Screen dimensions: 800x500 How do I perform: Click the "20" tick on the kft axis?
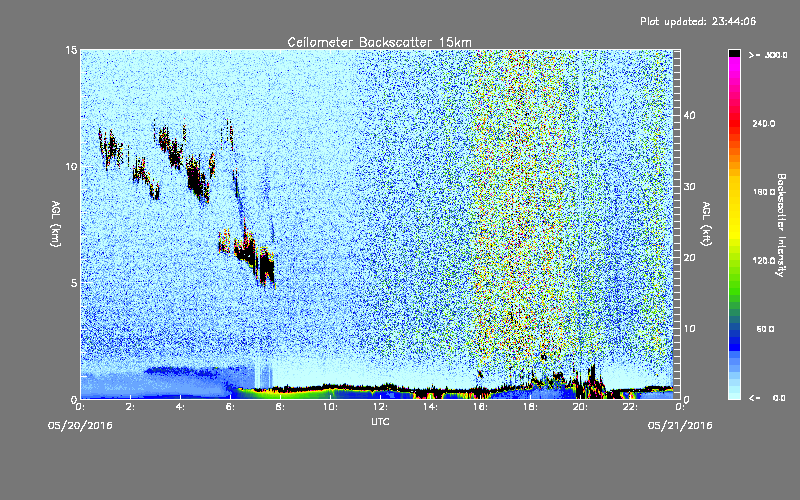(689, 258)
